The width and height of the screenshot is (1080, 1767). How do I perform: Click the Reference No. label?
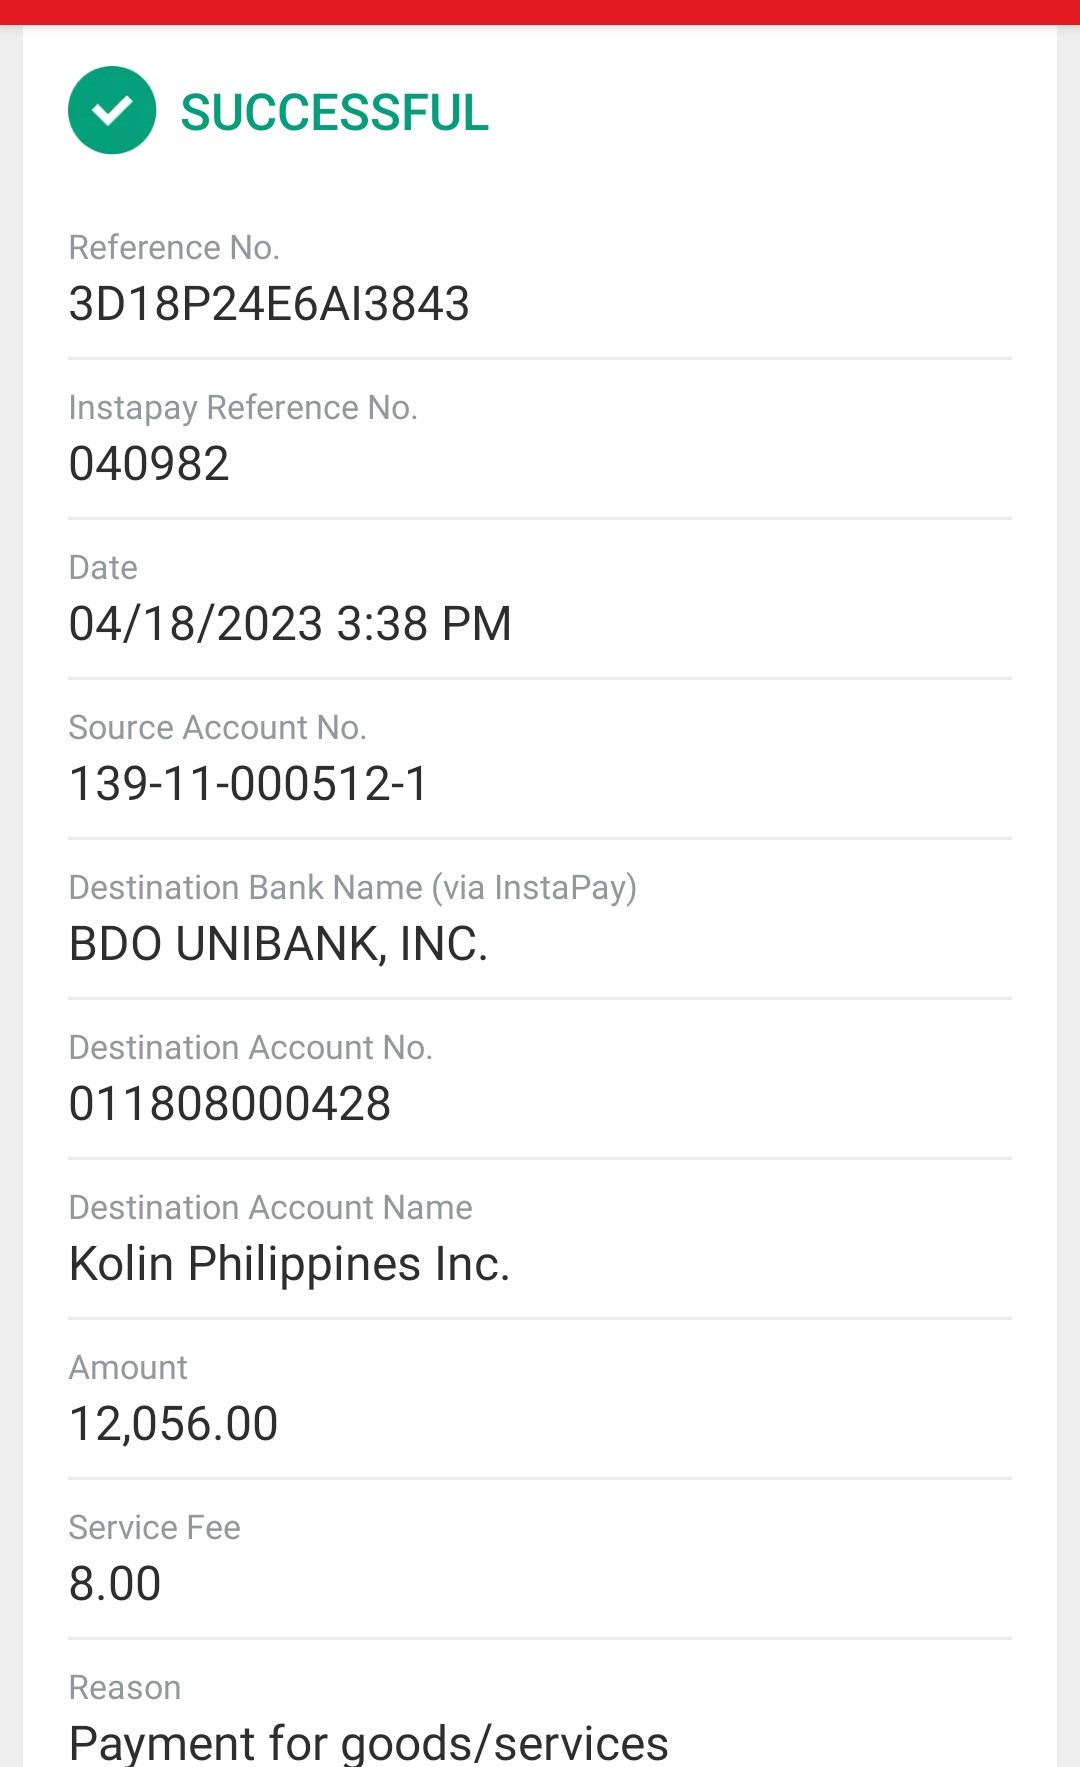pyautogui.click(x=174, y=248)
